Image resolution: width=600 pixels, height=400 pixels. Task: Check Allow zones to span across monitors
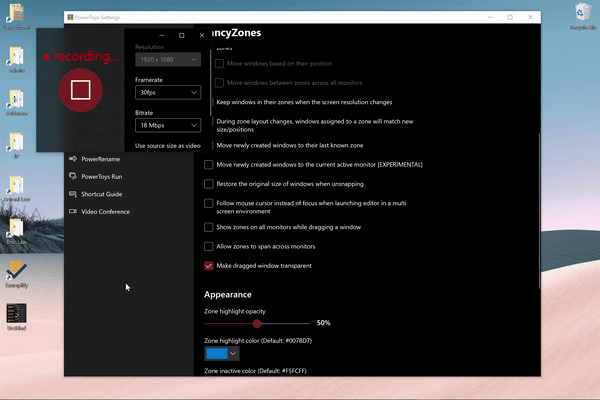click(x=209, y=247)
